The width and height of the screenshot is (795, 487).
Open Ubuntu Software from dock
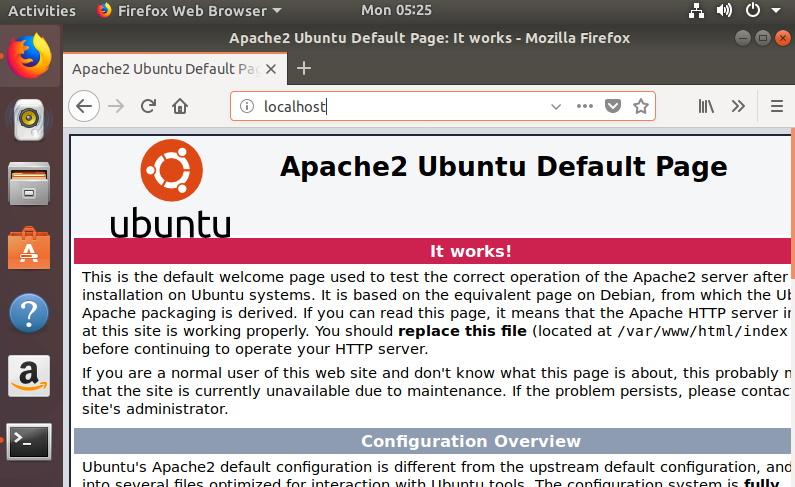pyautogui.click(x=29, y=248)
